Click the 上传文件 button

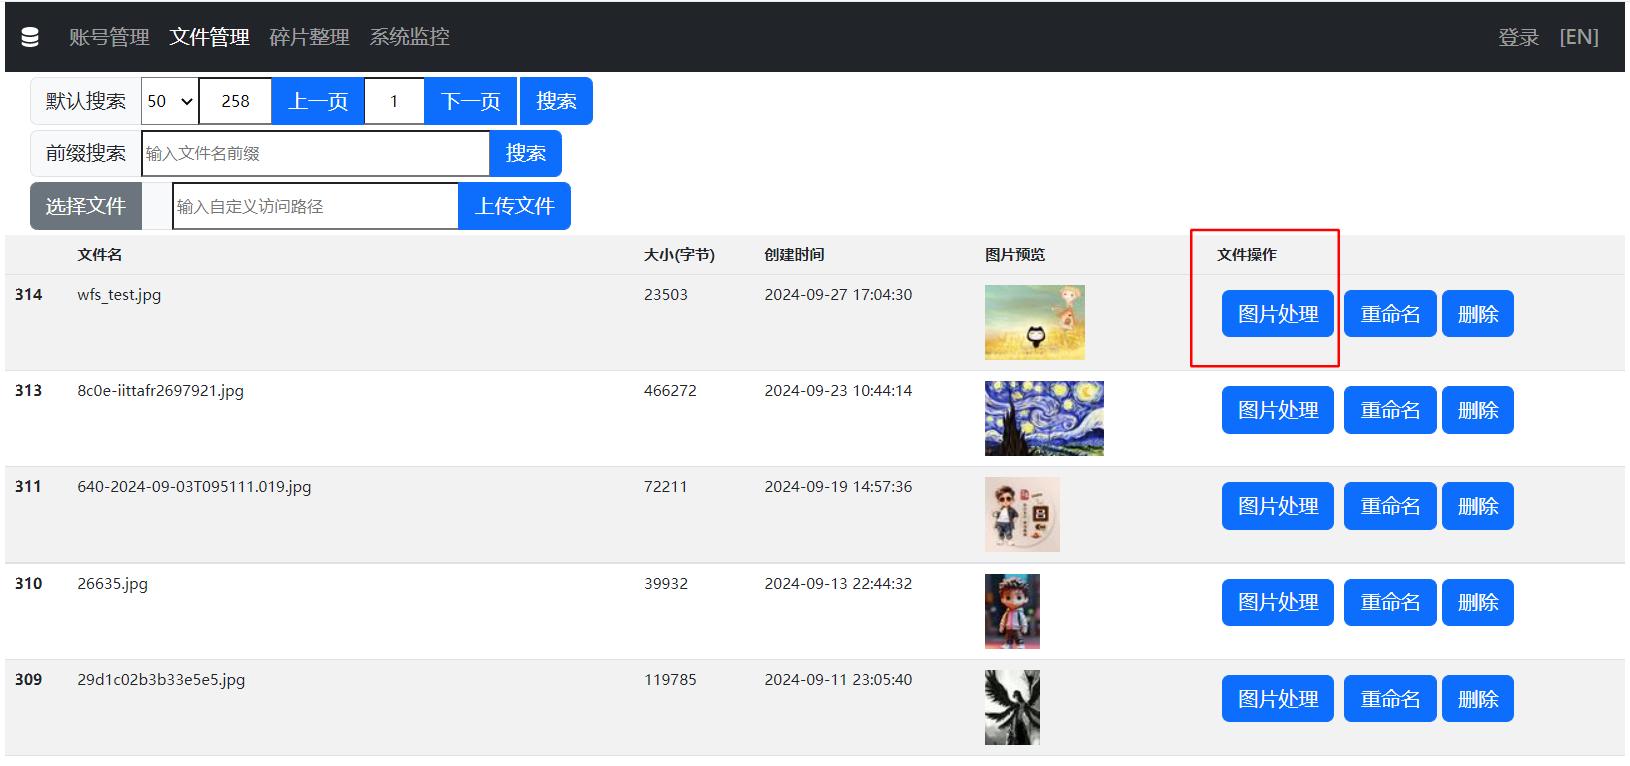pos(514,206)
